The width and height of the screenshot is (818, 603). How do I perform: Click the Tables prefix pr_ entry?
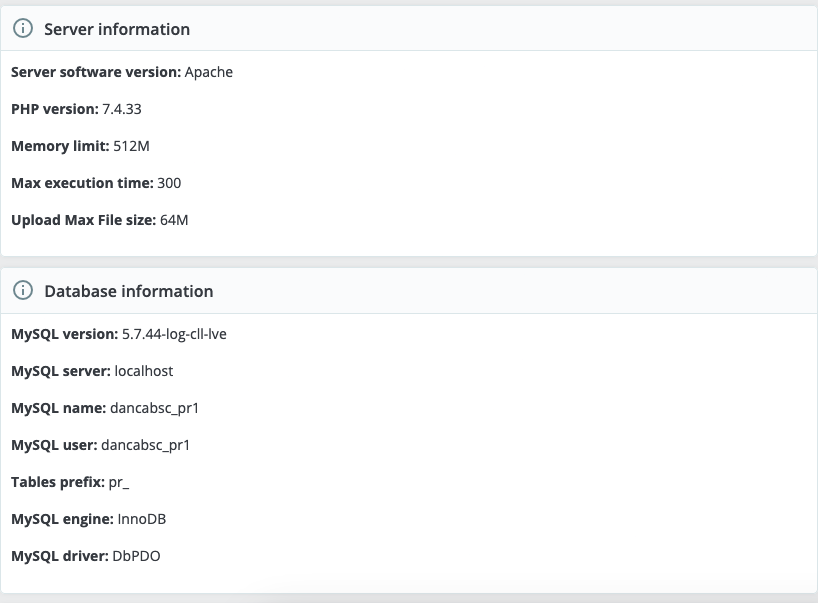pos(70,482)
